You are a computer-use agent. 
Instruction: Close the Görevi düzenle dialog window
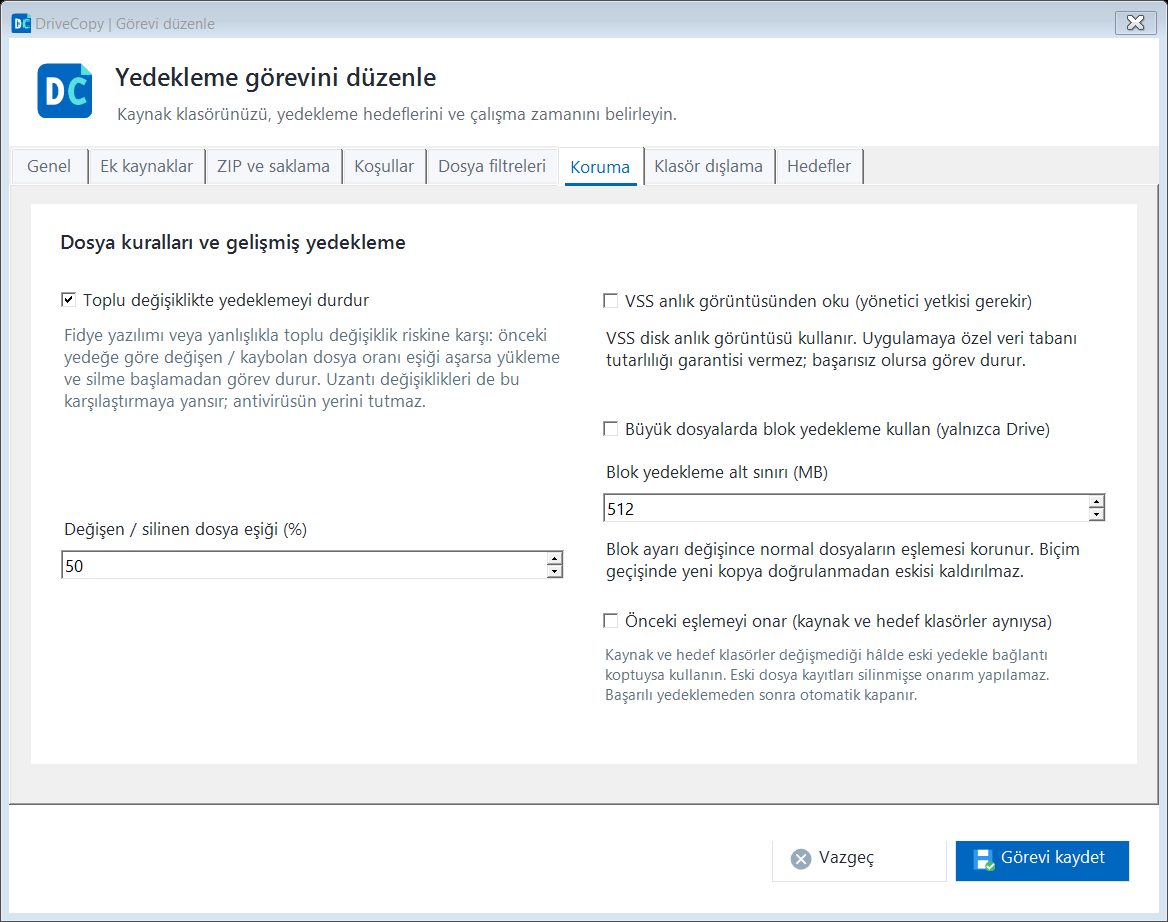pyautogui.click(x=1135, y=23)
